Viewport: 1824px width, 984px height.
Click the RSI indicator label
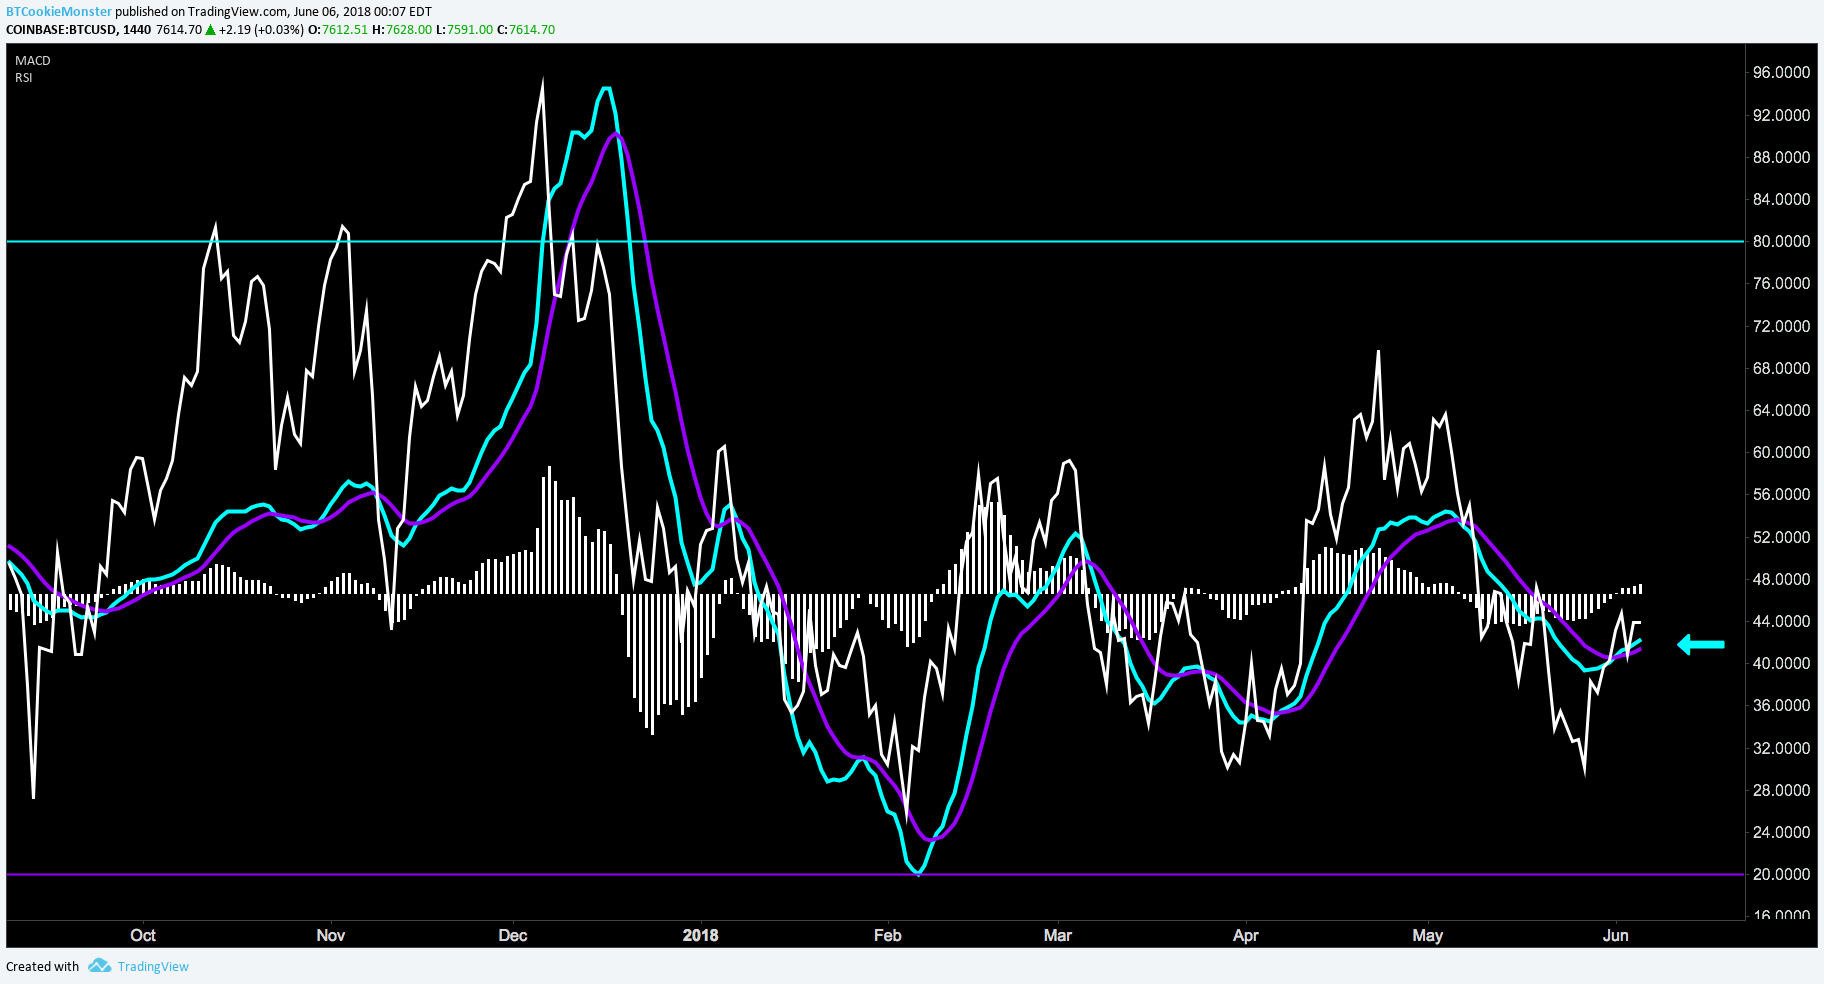tap(24, 78)
